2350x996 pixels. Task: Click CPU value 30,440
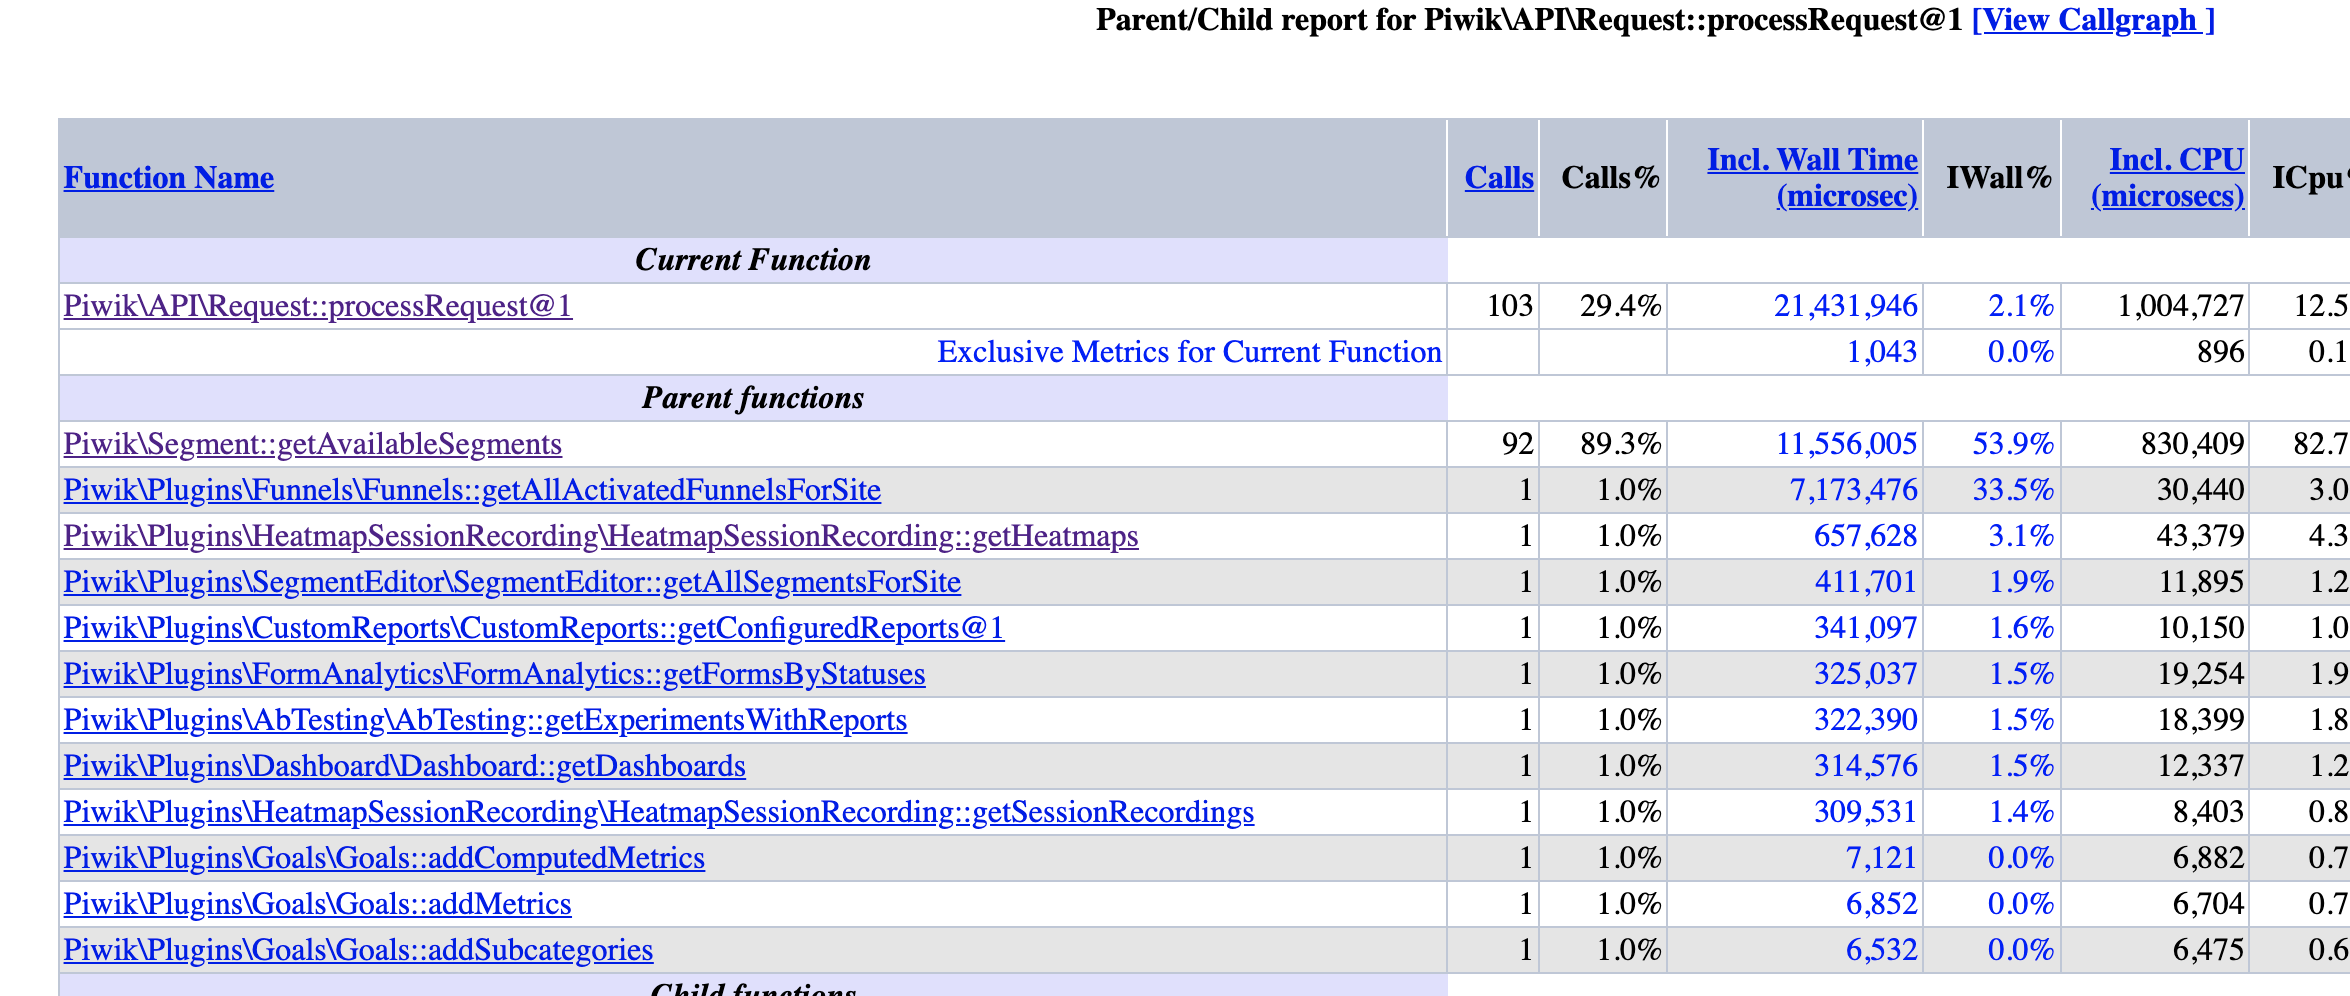(x=2201, y=490)
